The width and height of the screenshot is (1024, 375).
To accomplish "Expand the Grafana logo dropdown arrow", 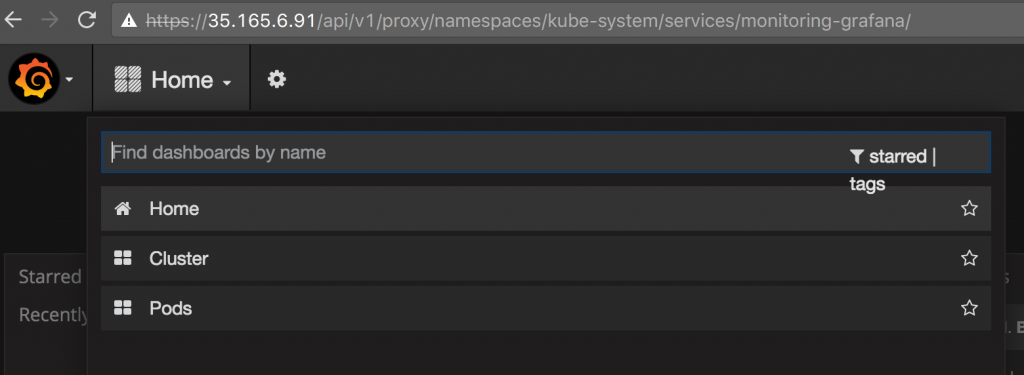I will pyautogui.click(x=69, y=80).
